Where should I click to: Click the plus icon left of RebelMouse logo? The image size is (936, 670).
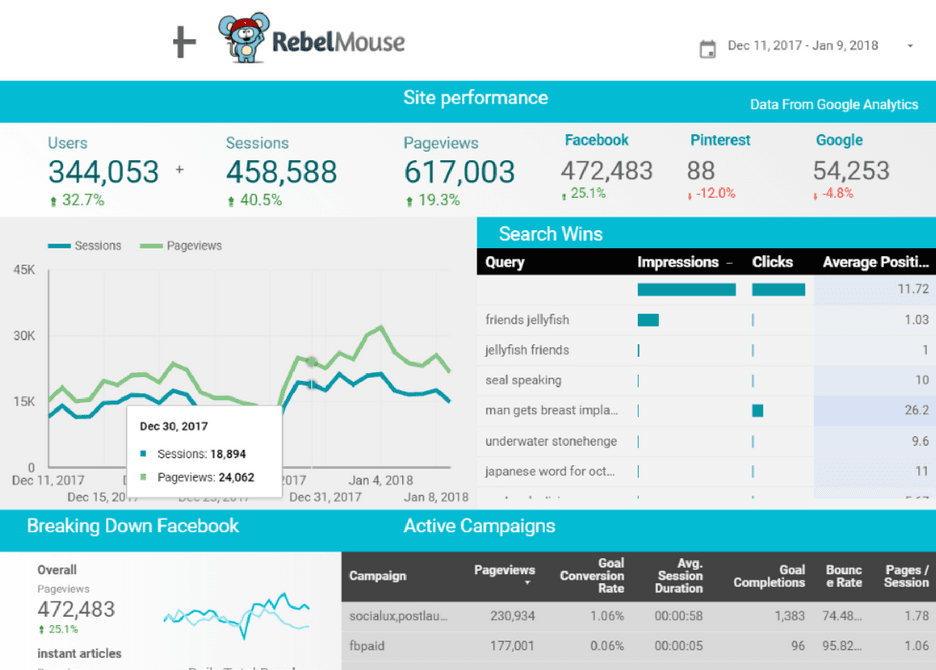click(x=184, y=43)
